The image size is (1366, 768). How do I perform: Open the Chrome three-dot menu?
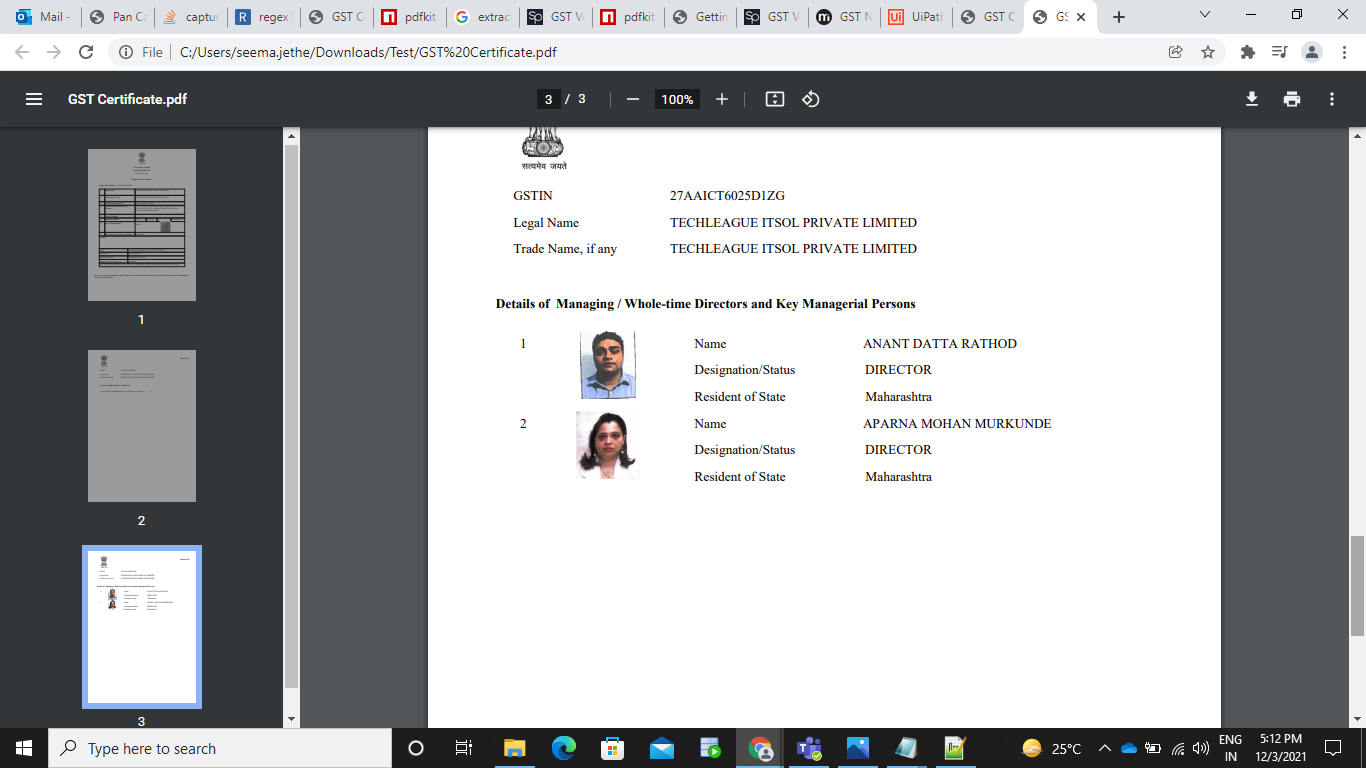click(1344, 52)
